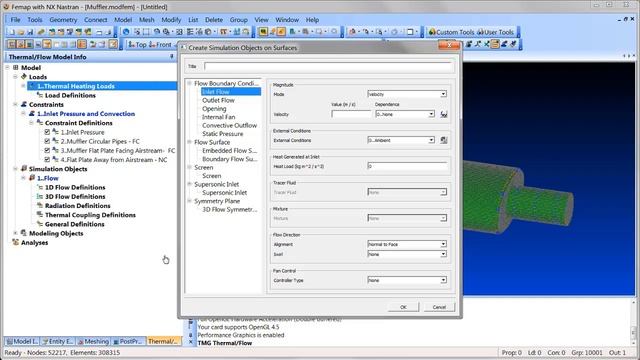
Task: Open the Tools menu
Action: (x=35, y=20)
